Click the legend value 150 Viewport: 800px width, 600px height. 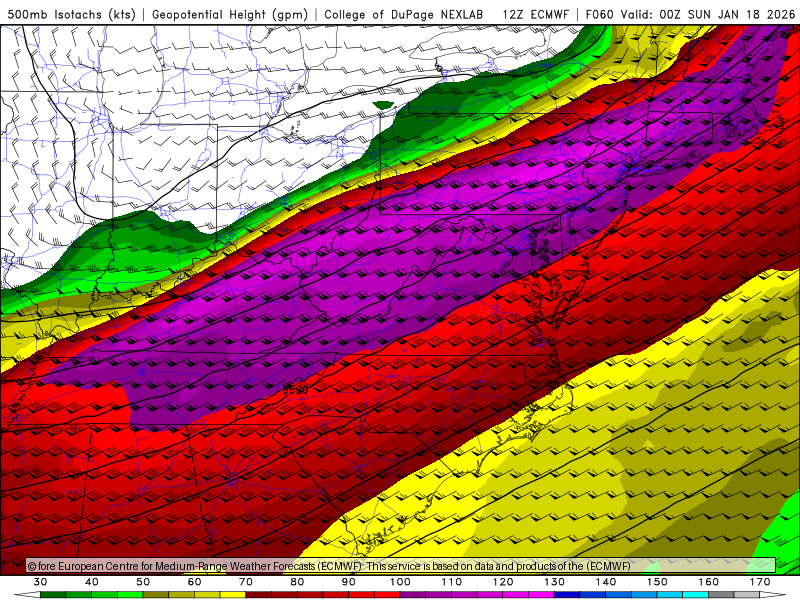tap(658, 582)
